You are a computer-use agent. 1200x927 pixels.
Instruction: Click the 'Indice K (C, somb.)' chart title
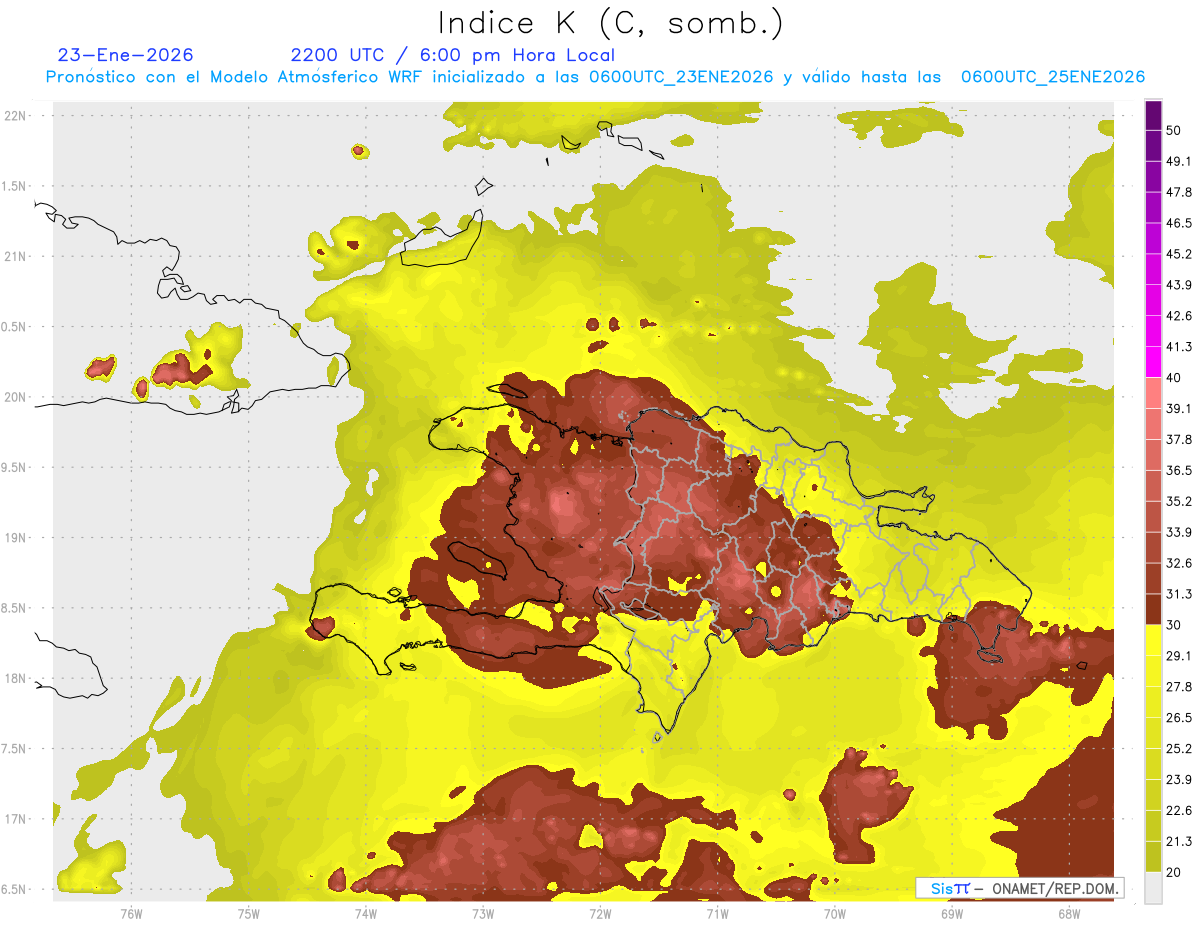pos(611,24)
